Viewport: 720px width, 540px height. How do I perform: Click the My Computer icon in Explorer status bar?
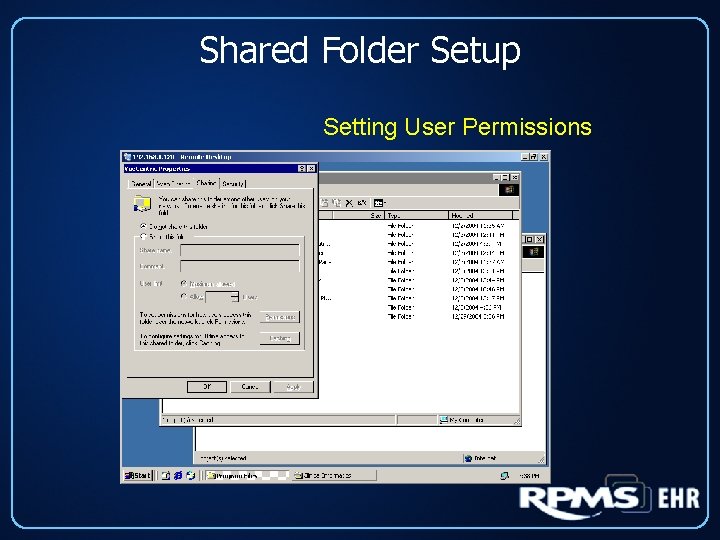click(443, 420)
